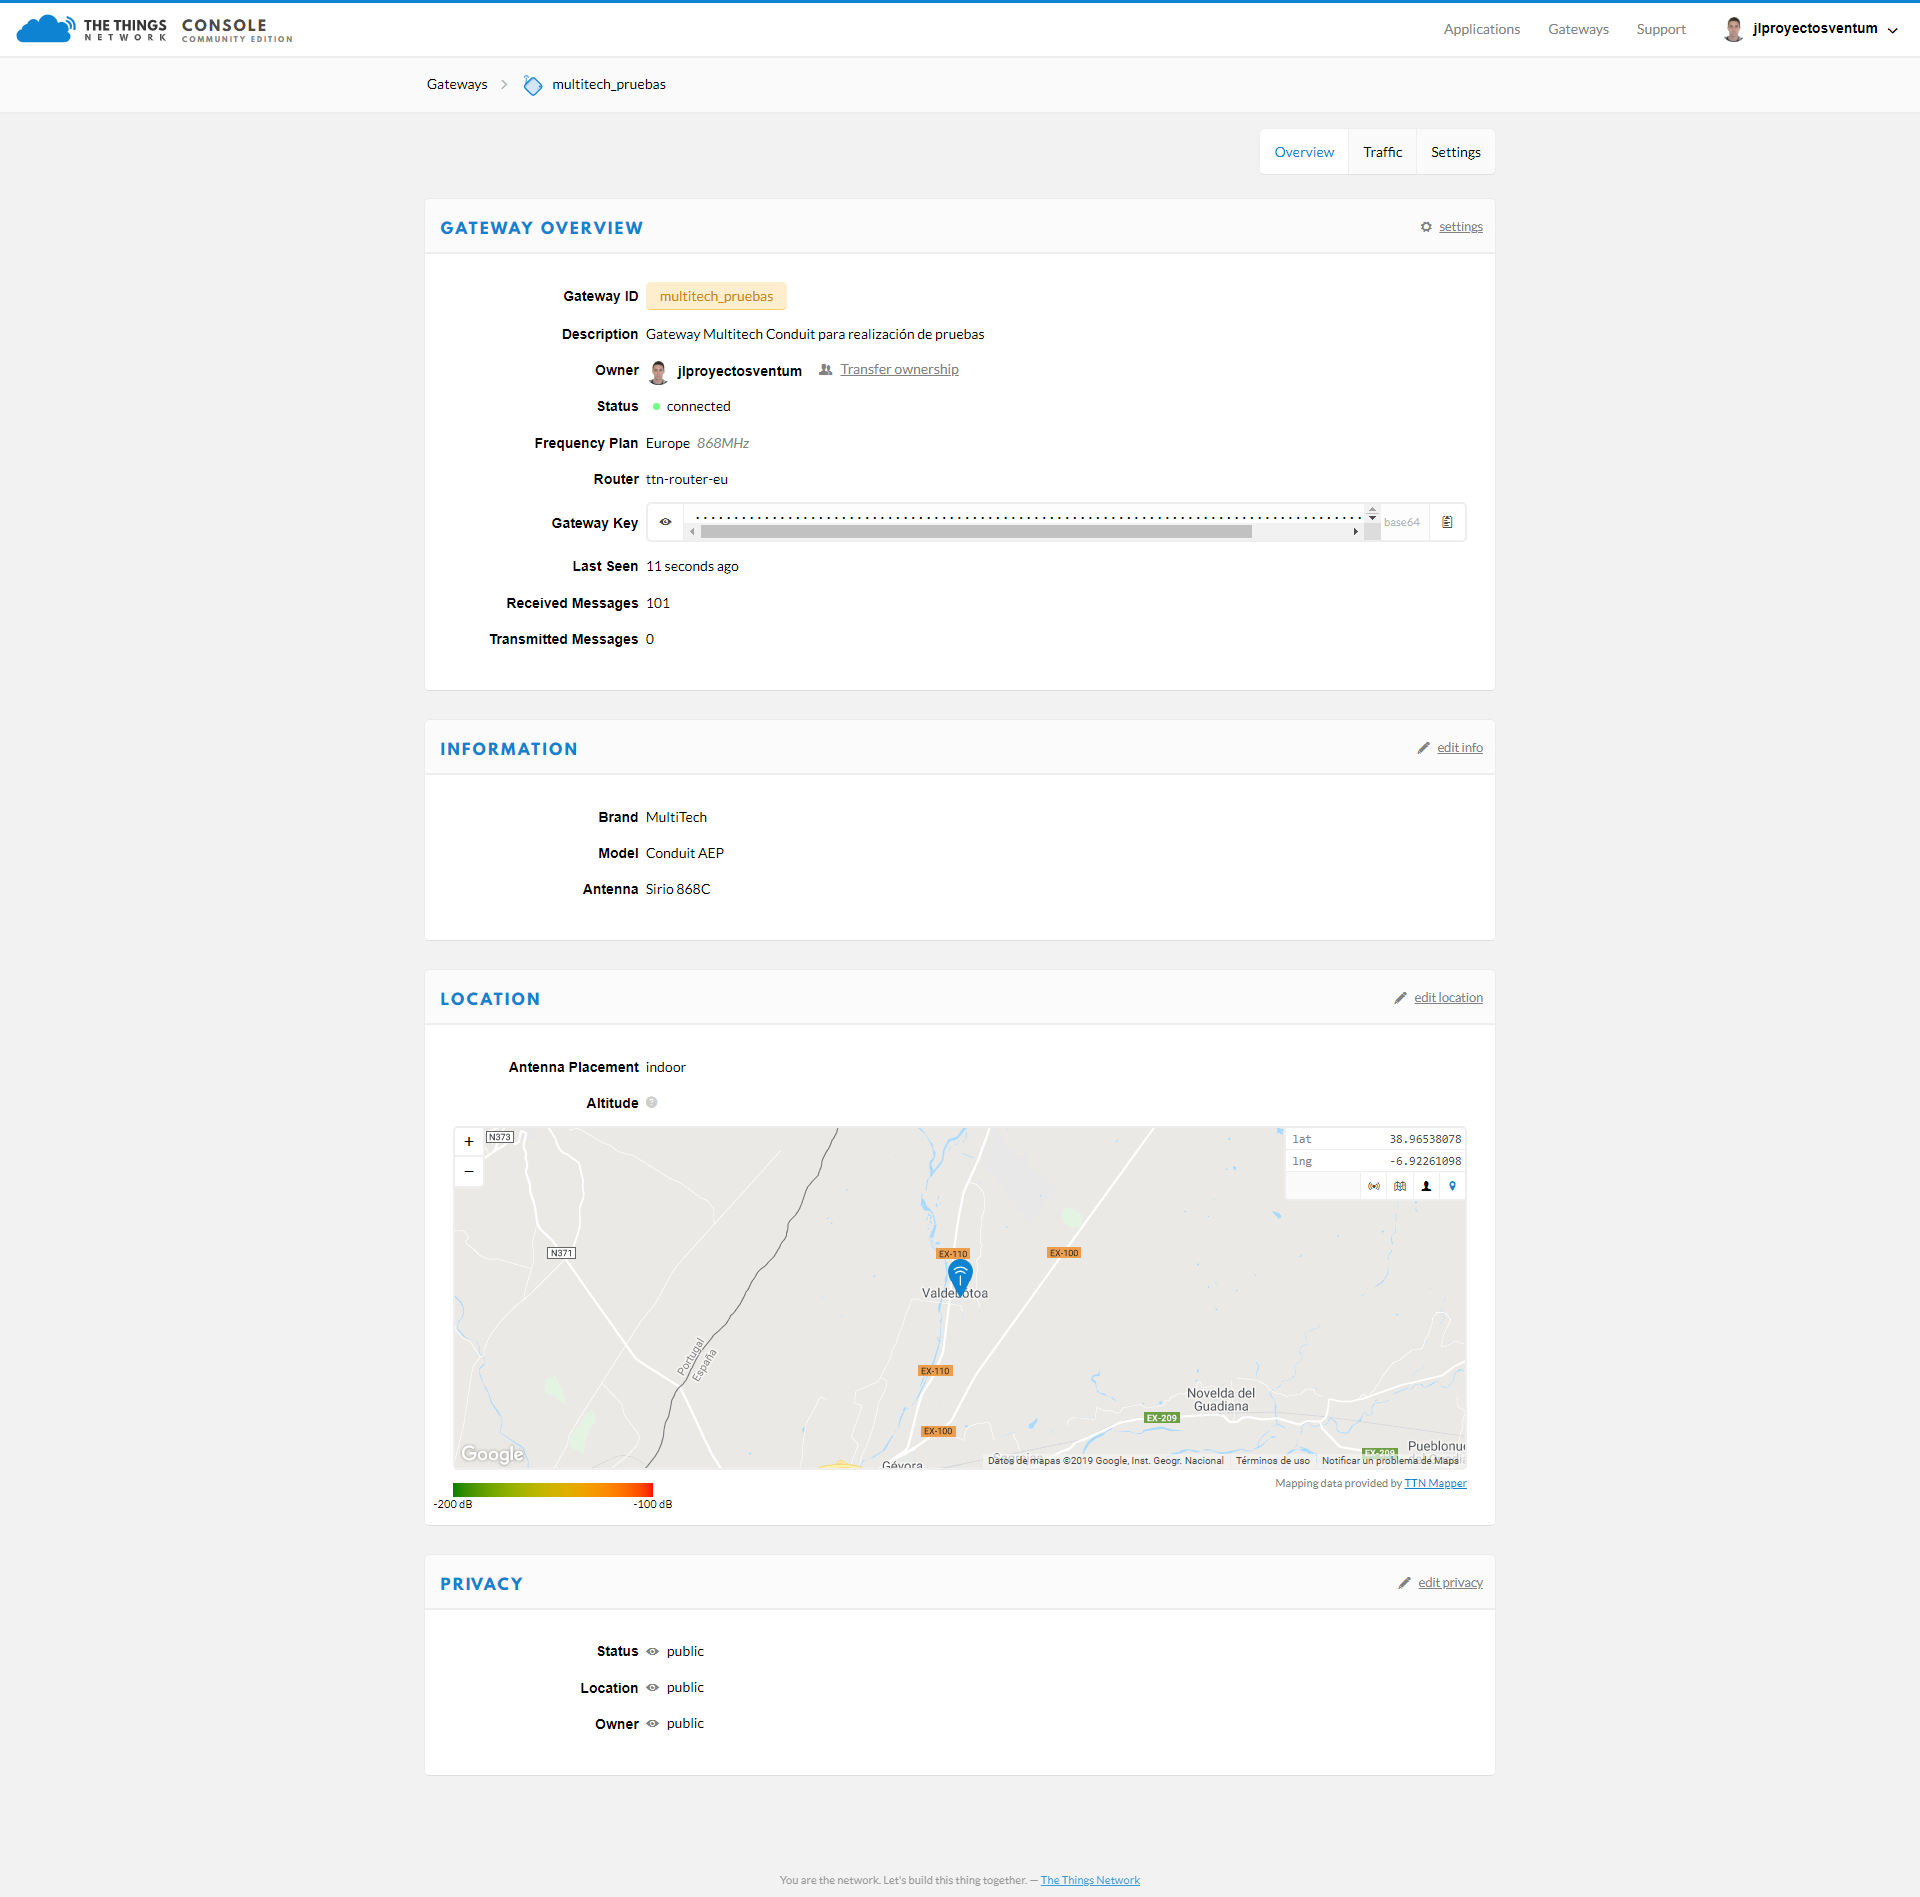
Task: Click the Received Messages count 101
Action: [x=658, y=603]
